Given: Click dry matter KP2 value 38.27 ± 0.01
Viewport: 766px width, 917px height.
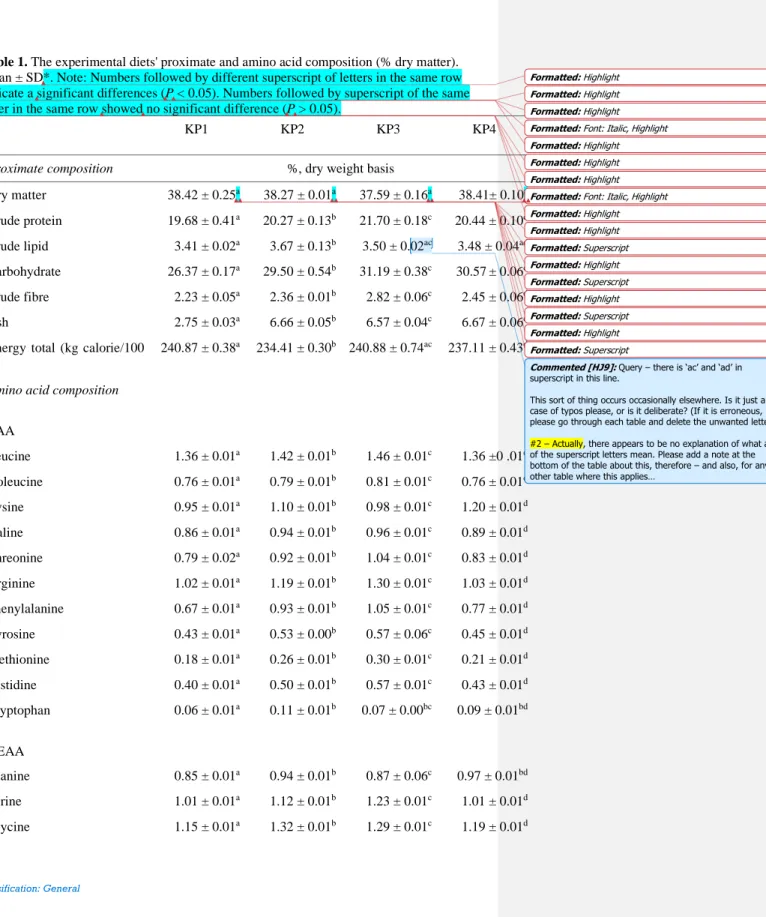Looking at the screenshot, I should [299, 195].
